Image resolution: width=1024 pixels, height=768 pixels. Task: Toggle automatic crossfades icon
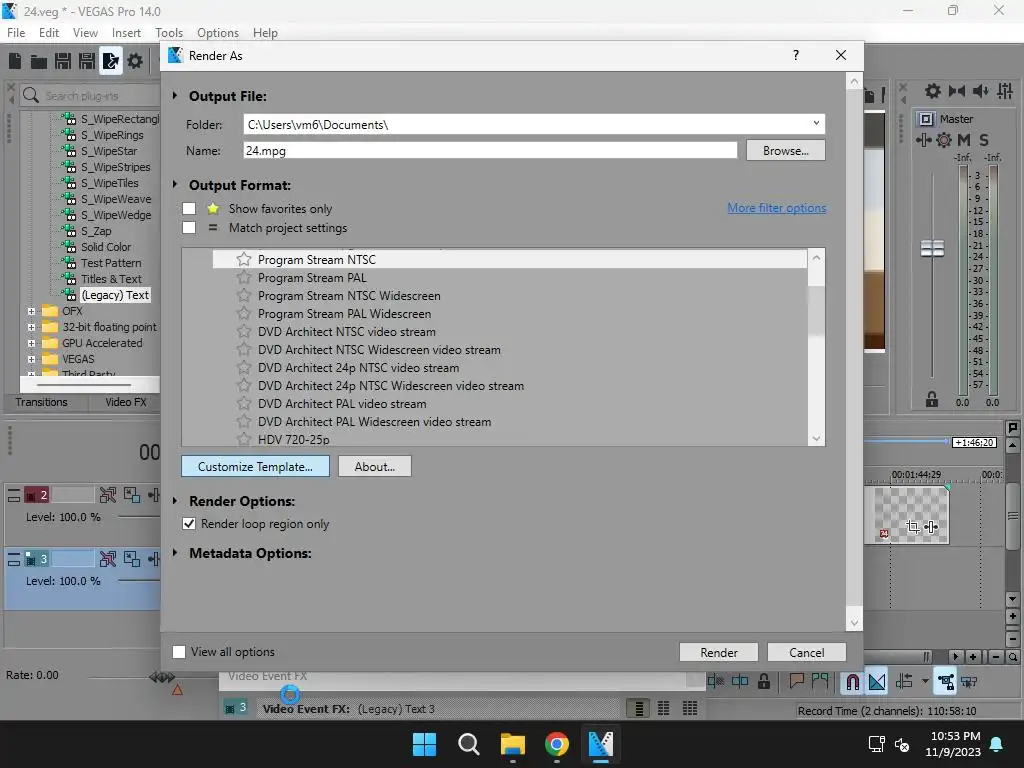click(x=877, y=682)
